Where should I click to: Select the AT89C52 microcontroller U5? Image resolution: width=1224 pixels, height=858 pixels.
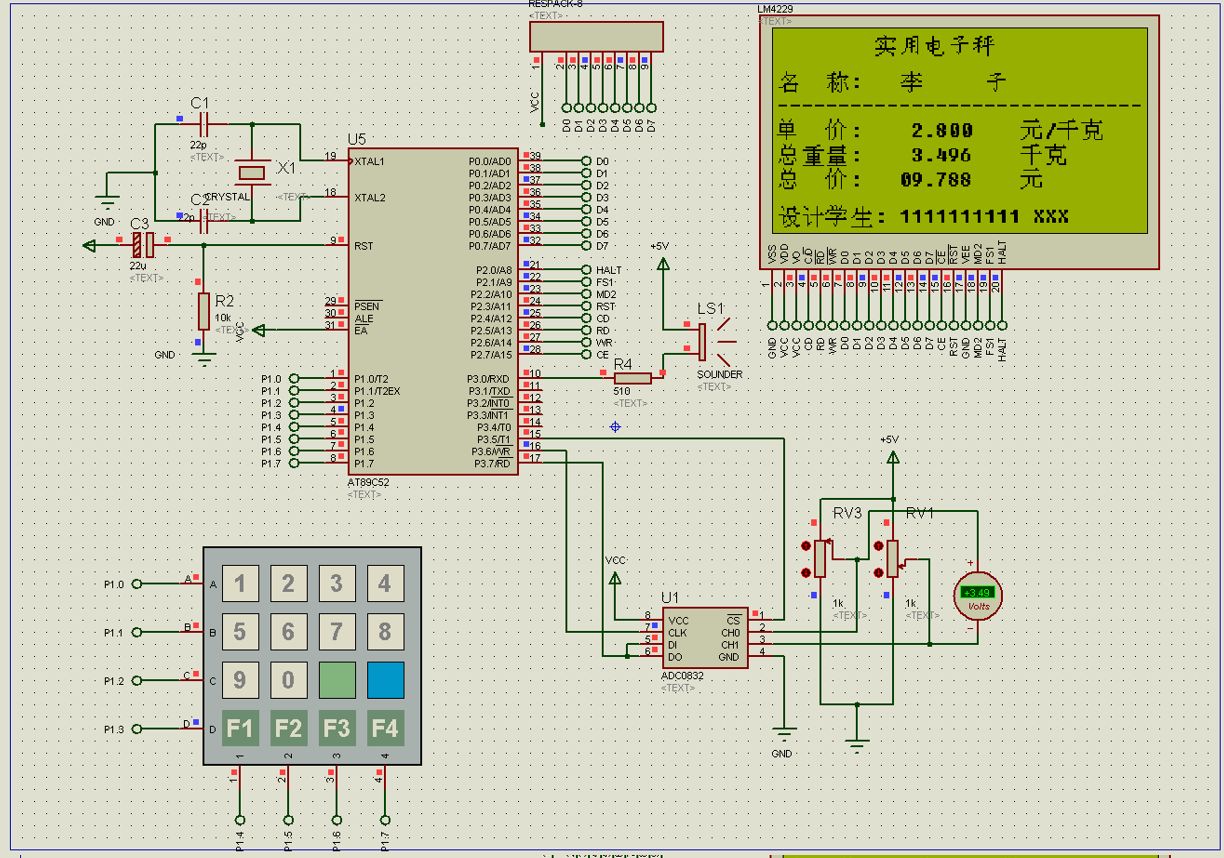[x=433, y=312]
